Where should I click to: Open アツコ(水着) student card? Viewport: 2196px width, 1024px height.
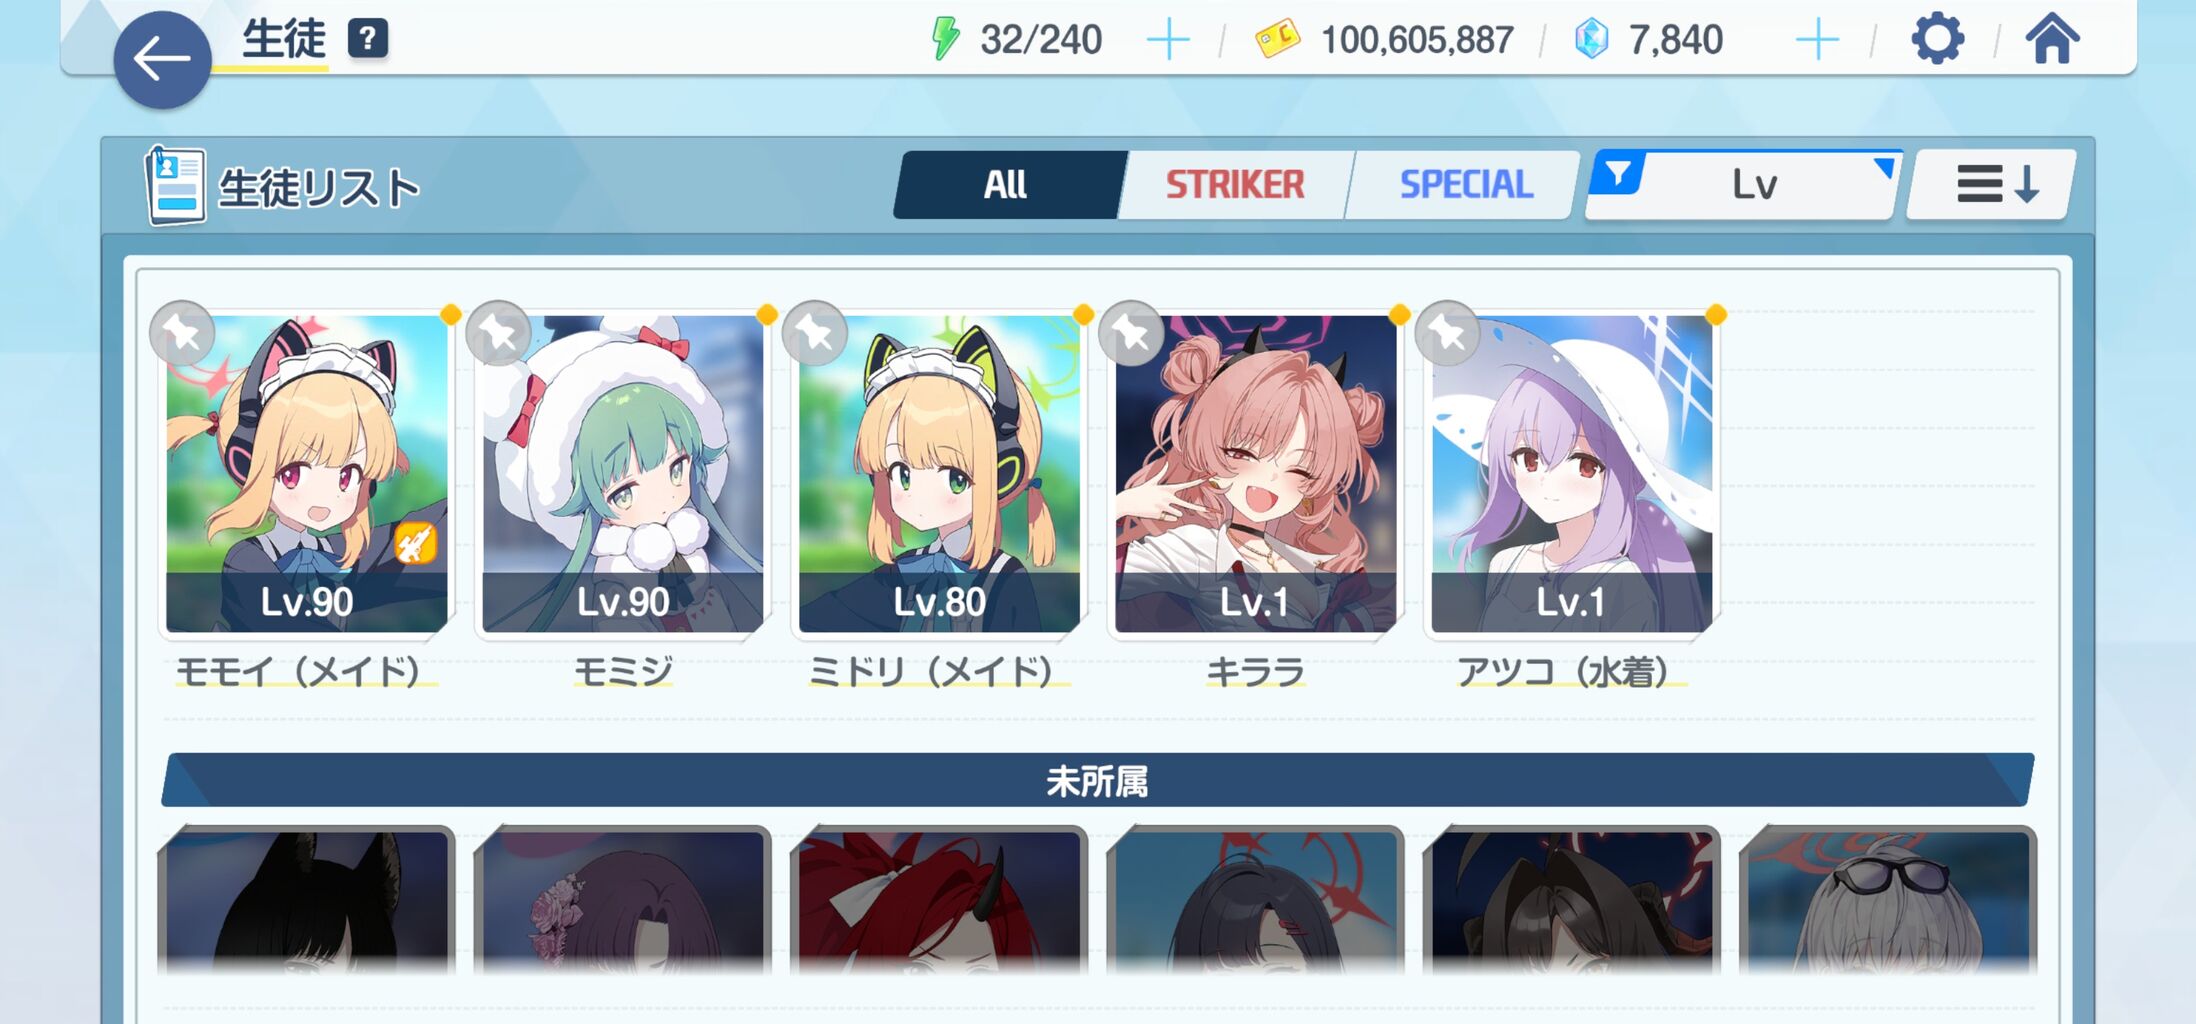(1571, 474)
